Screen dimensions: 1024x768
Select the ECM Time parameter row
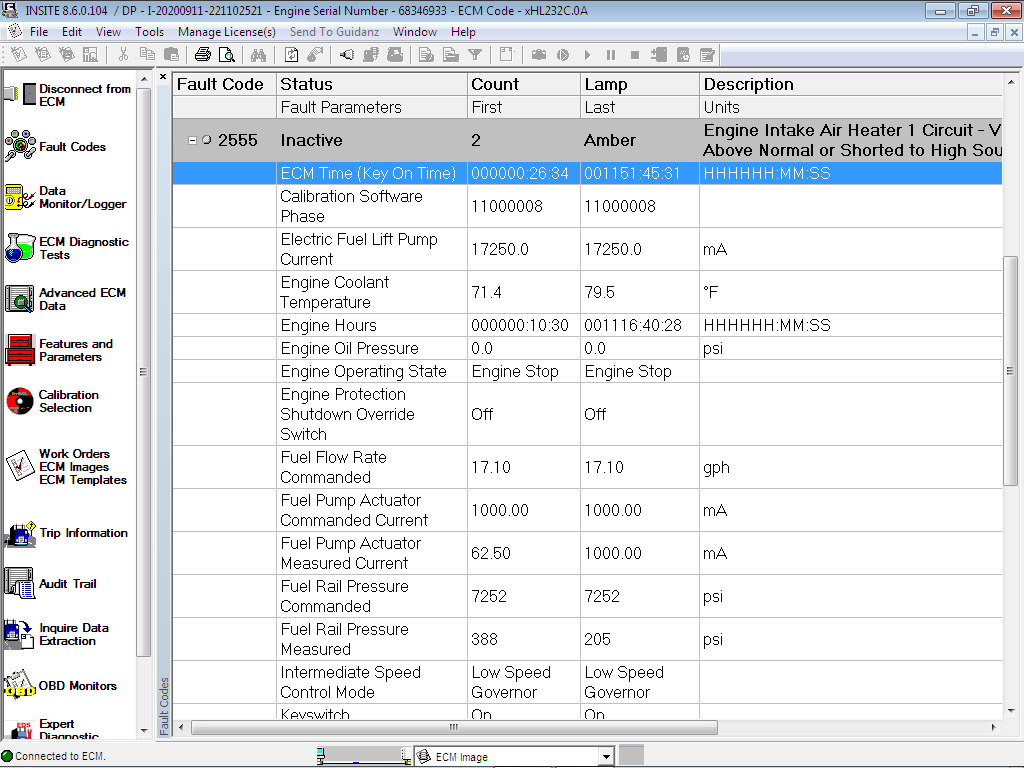(370, 173)
